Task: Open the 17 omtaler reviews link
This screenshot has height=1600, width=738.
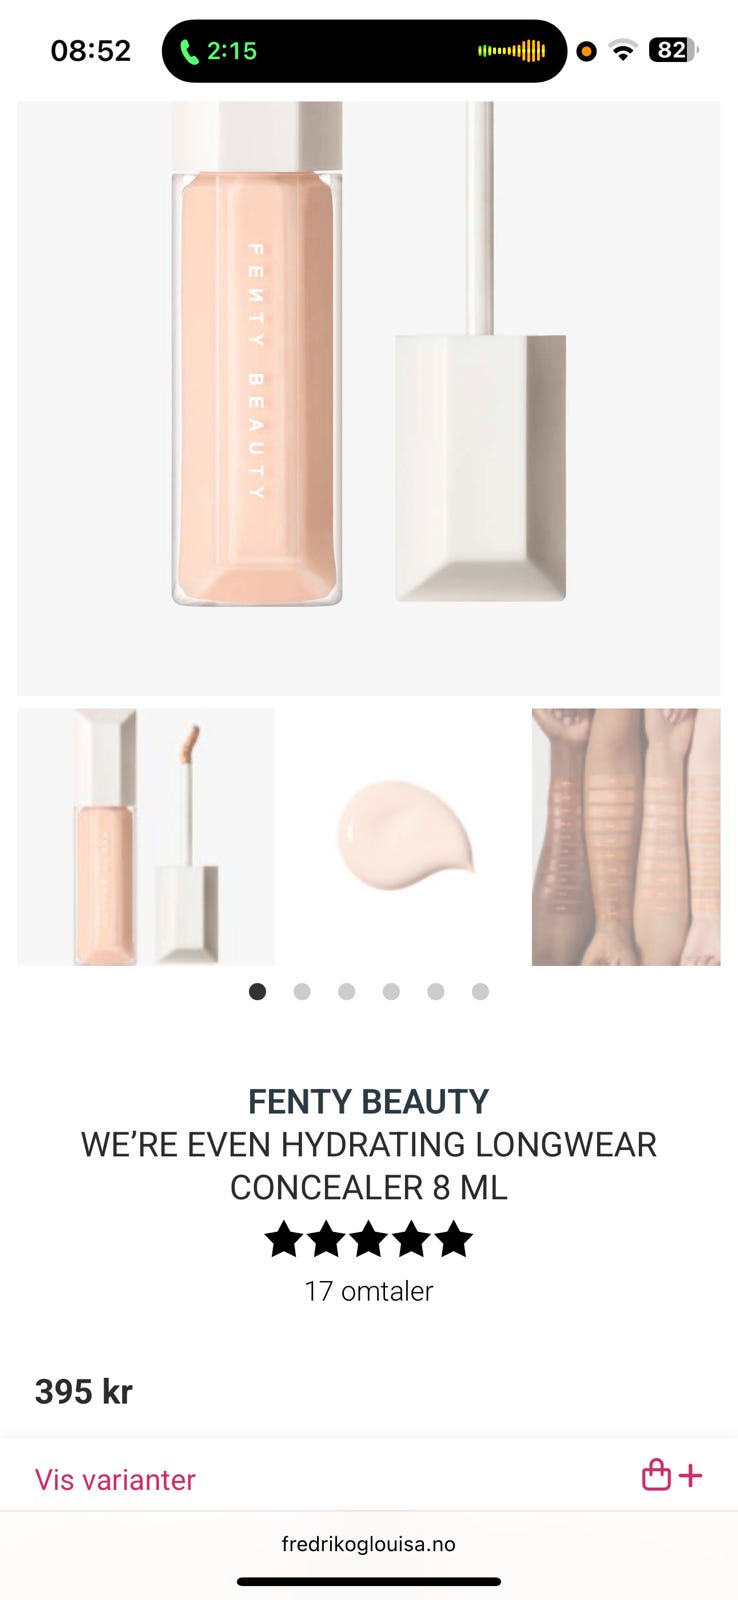Action: (369, 1291)
